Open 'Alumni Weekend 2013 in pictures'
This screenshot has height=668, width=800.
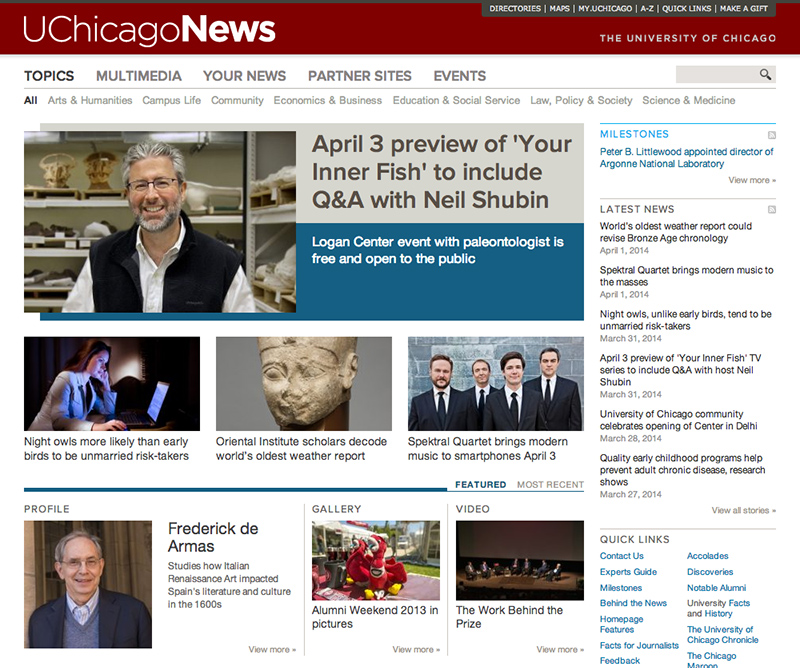[375, 617]
